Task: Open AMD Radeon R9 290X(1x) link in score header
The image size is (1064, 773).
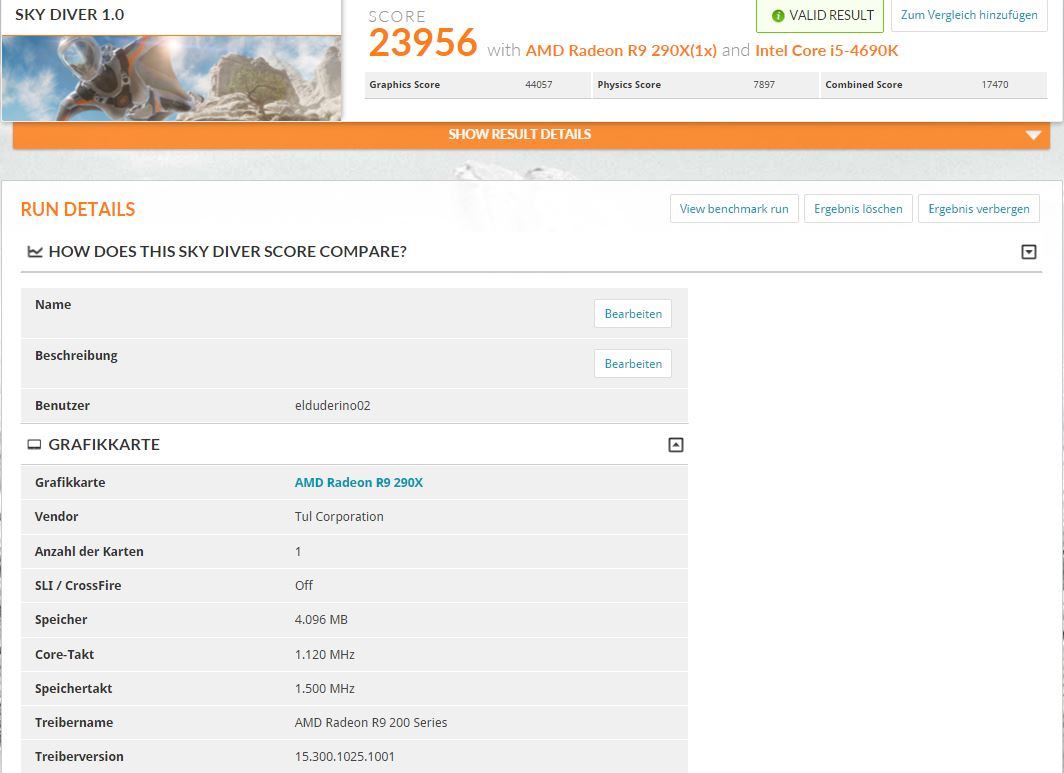Action: pos(621,50)
